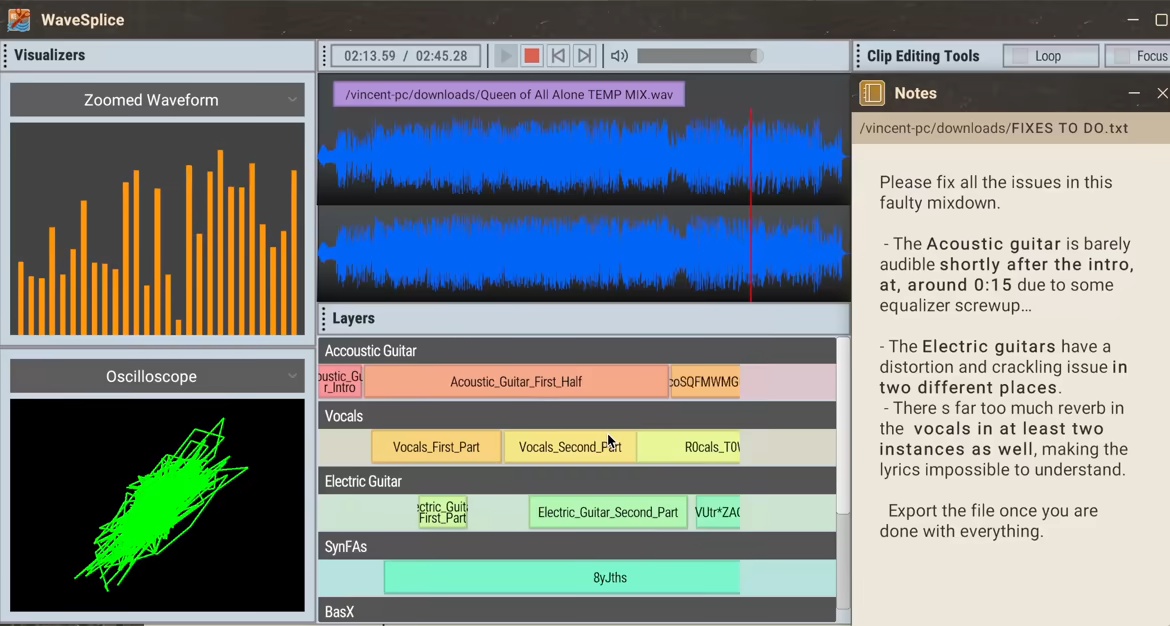Select the Vocals_Second_Part clip
Screen dimensions: 1170x626
click(x=570, y=447)
